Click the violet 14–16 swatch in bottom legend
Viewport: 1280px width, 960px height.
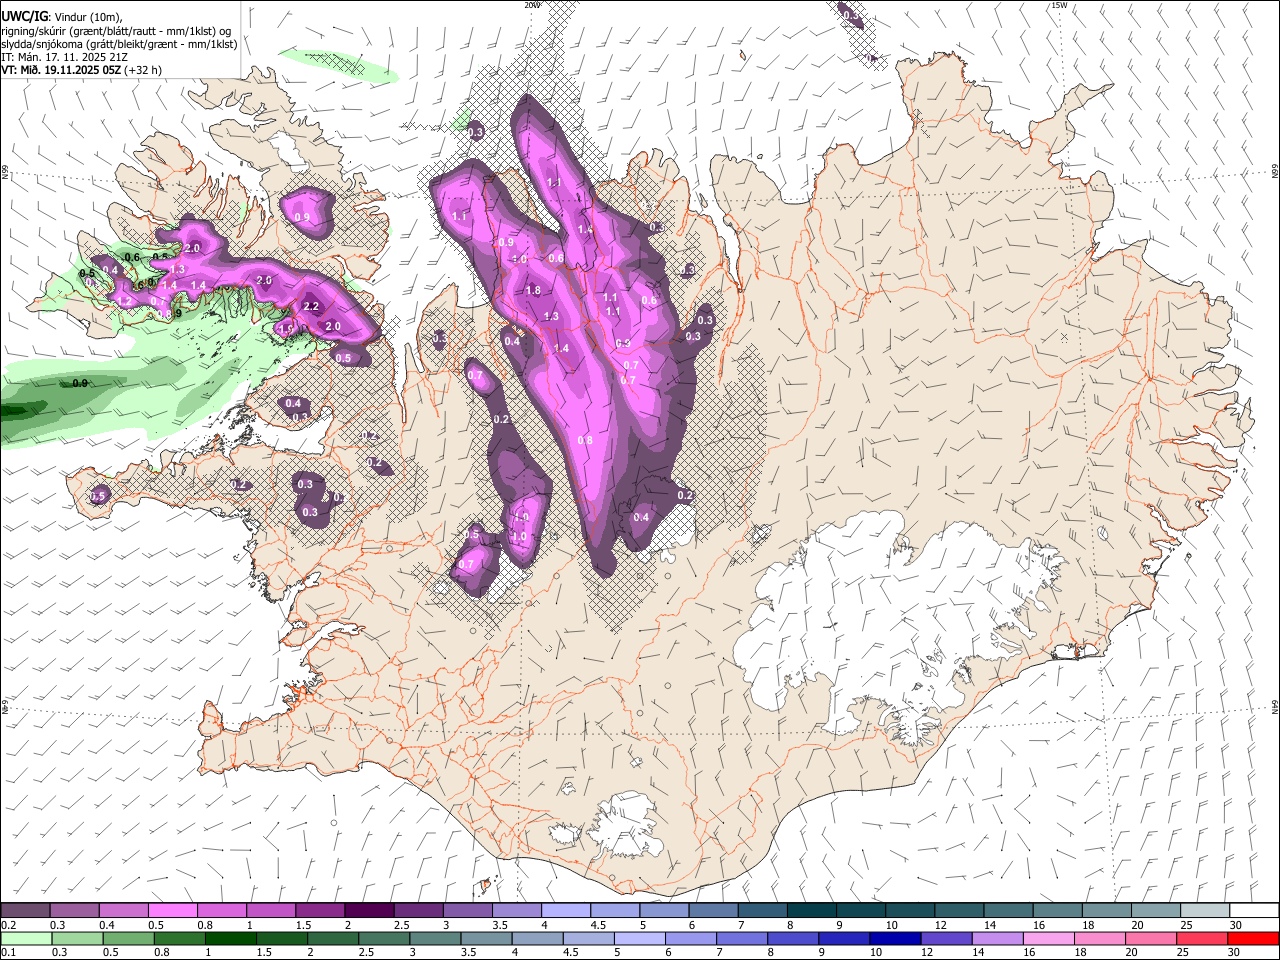(x=996, y=939)
